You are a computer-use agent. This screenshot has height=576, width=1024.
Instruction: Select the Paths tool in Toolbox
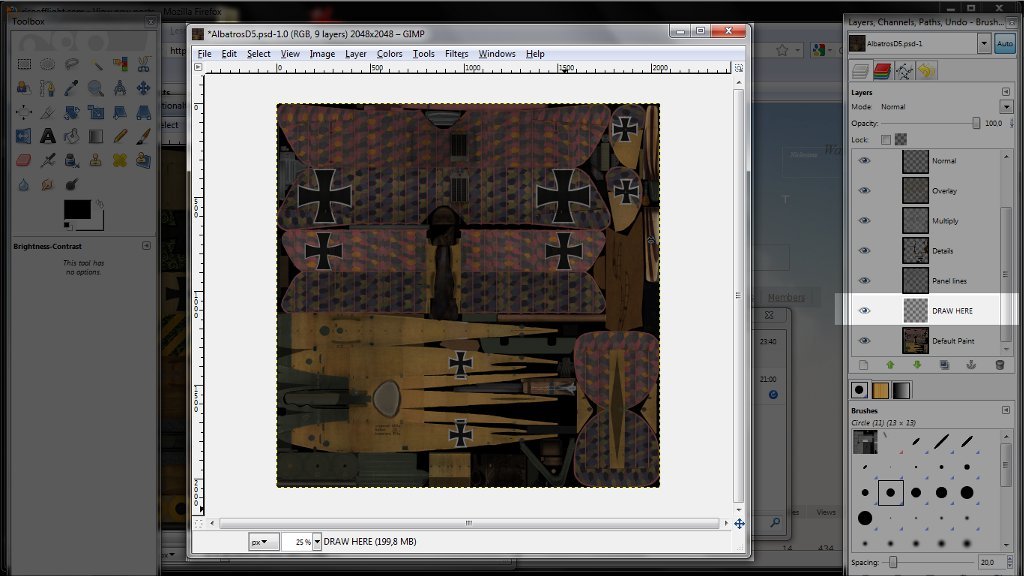click(48, 88)
